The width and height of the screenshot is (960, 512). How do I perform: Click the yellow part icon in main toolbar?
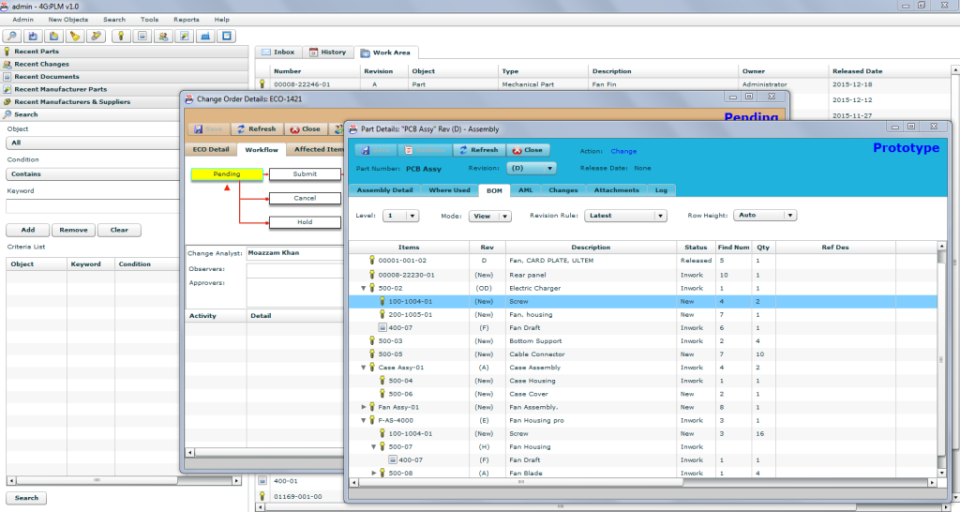click(122, 36)
